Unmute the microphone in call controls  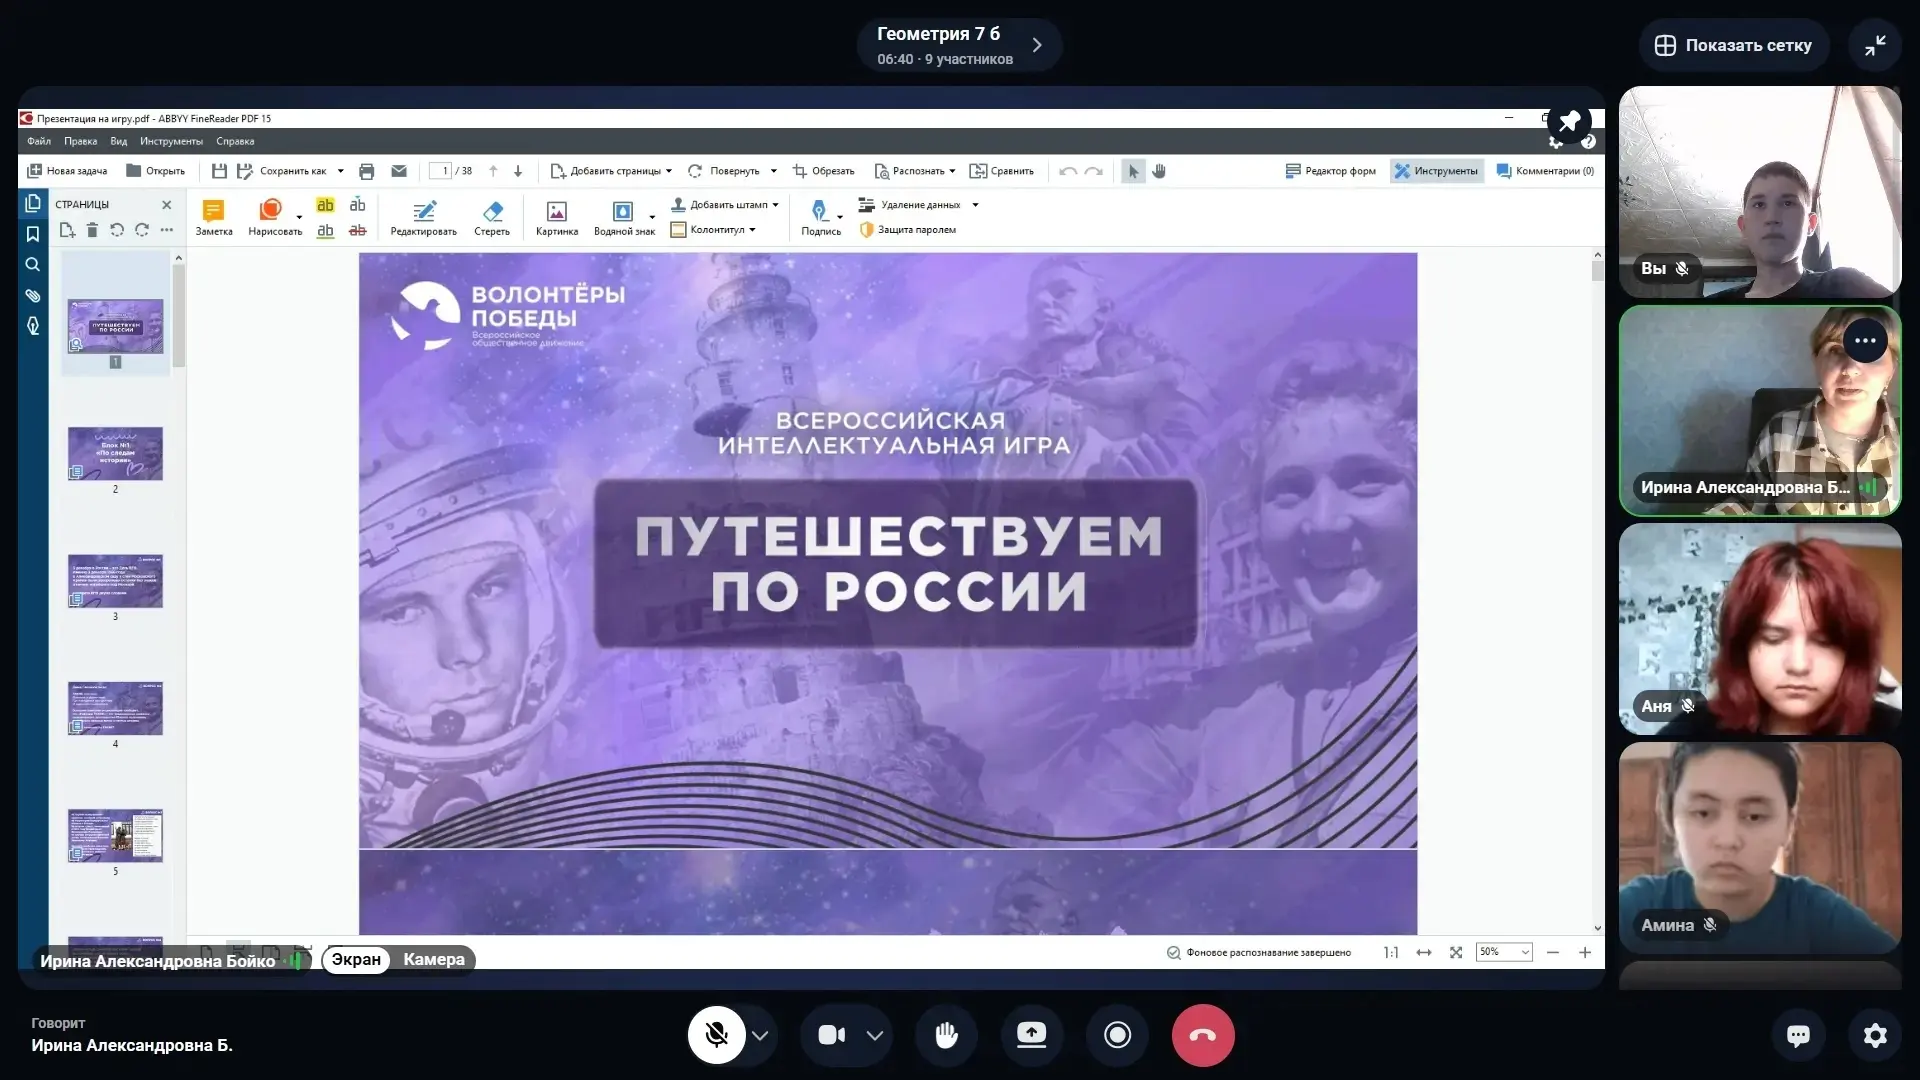tap(716, 1035)
